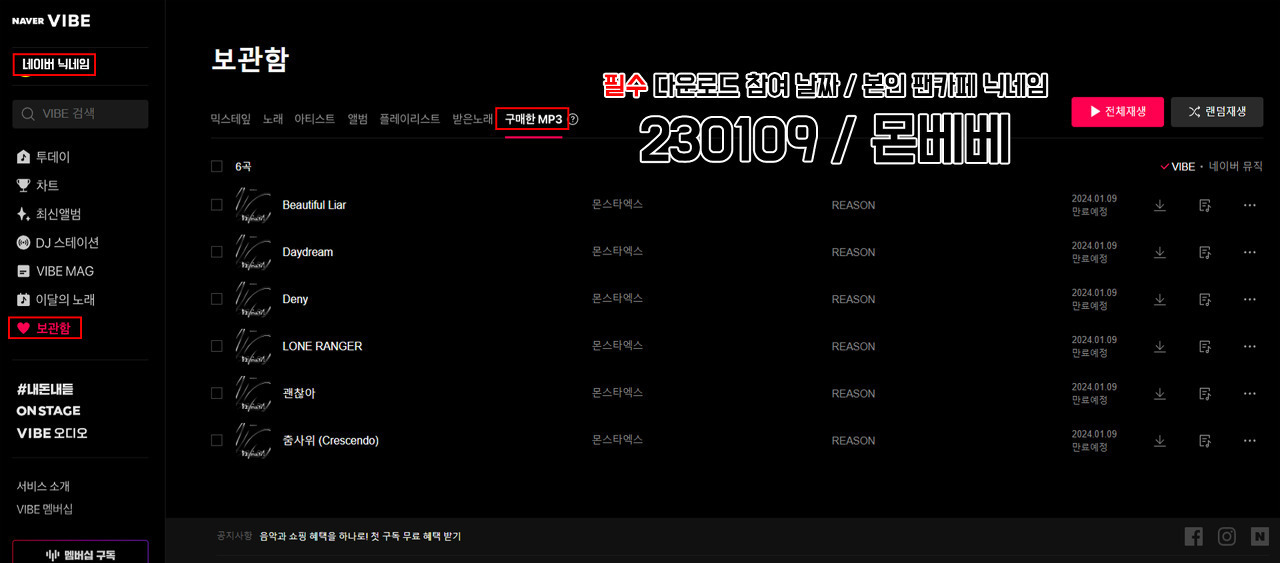Open the 서비스 소개 link
The image size is (1280, 563).
[x=43, y=486]
